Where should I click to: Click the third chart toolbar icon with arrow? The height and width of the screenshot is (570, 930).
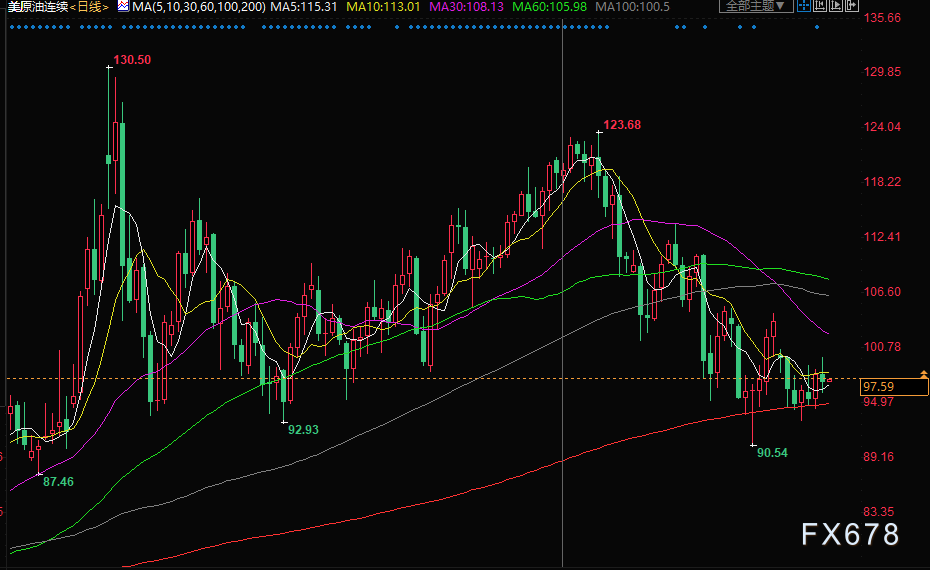coord(834,6)
